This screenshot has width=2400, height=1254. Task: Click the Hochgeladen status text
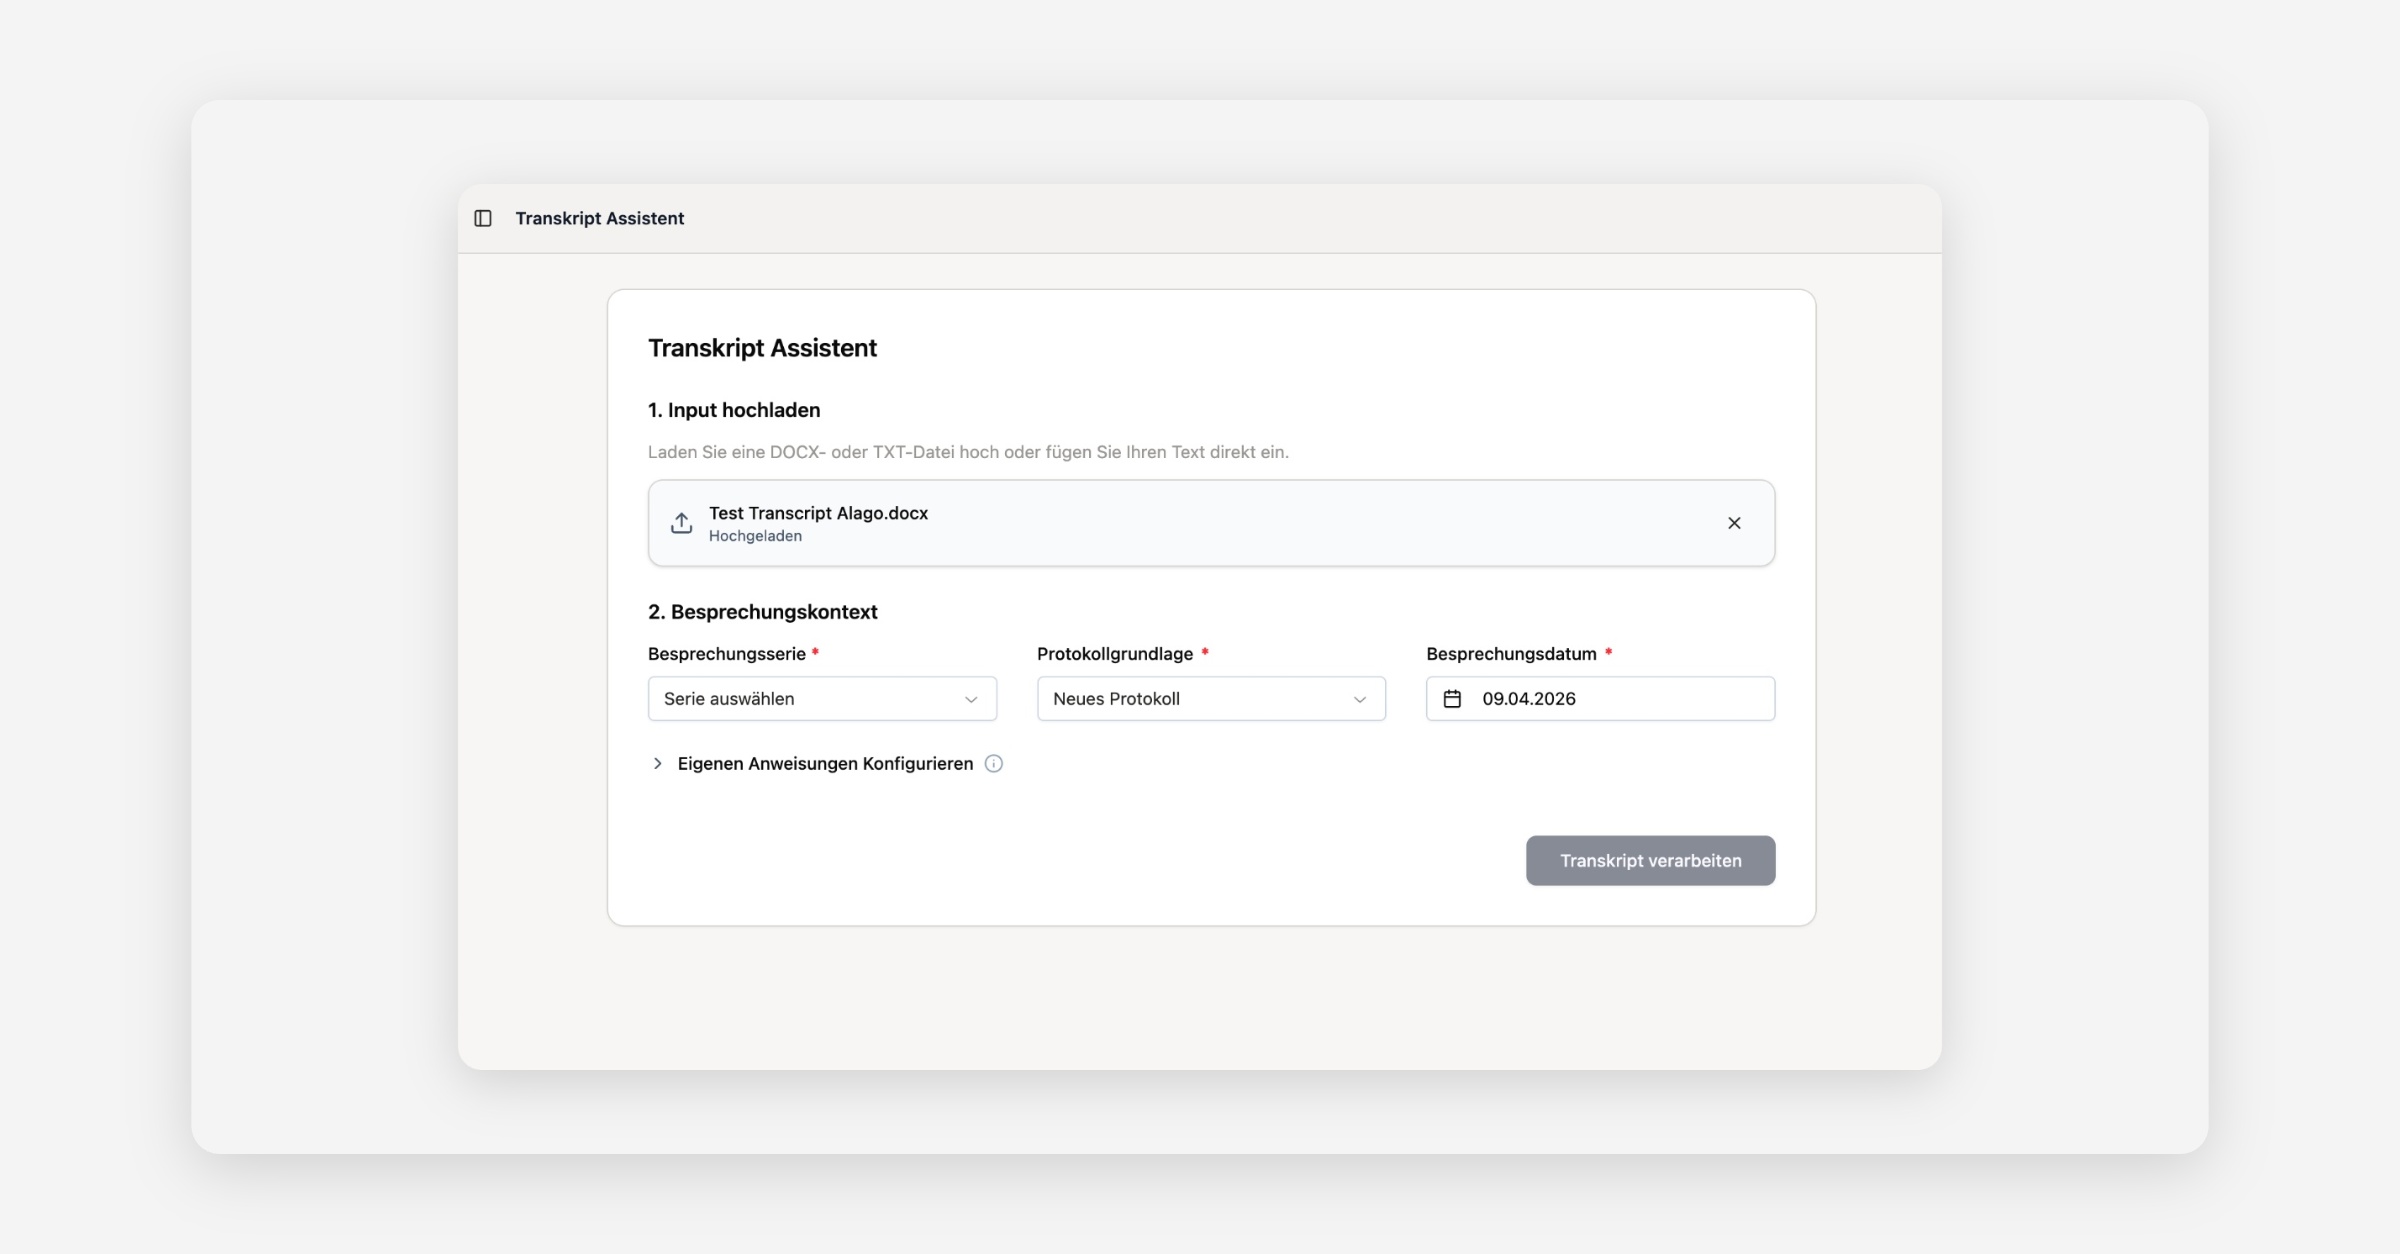pyautogui.click(x=755, y=536)
